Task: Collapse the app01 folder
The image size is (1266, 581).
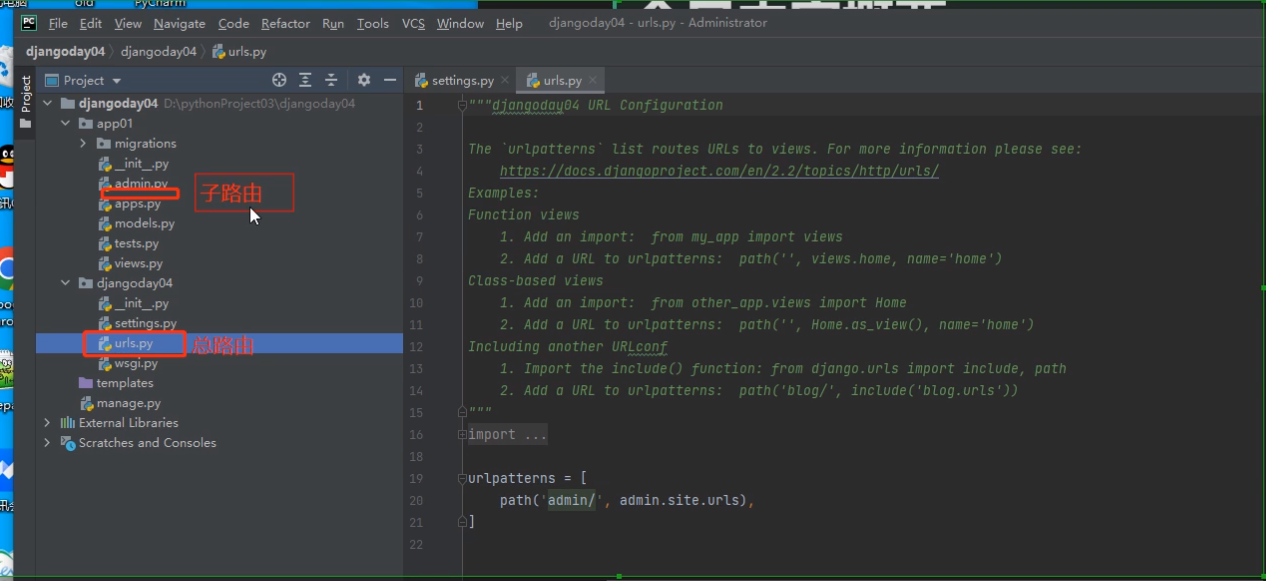Action: pos(65,123)
